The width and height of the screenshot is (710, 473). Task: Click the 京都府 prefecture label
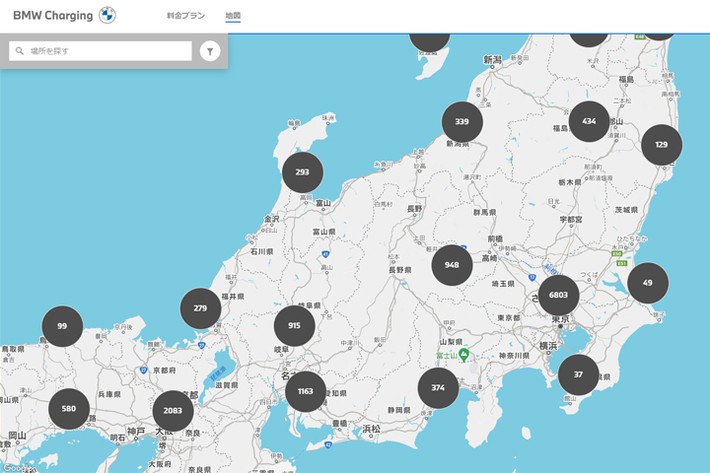[x=164, y=370]
